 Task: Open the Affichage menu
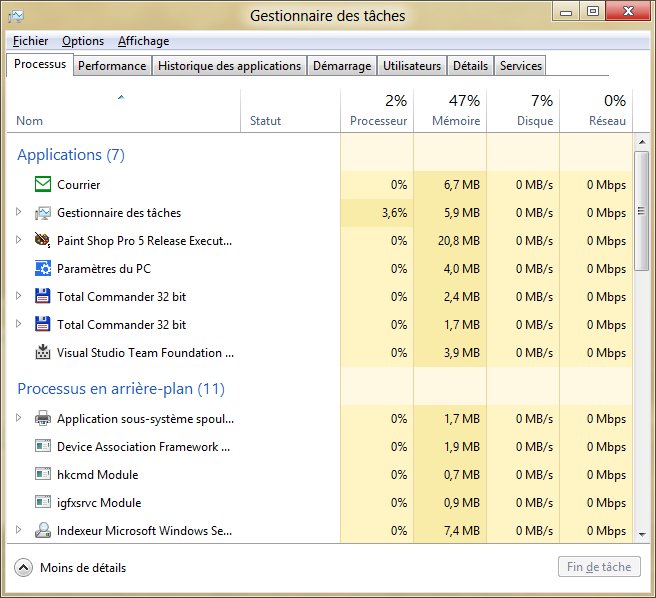pos(143,41)
